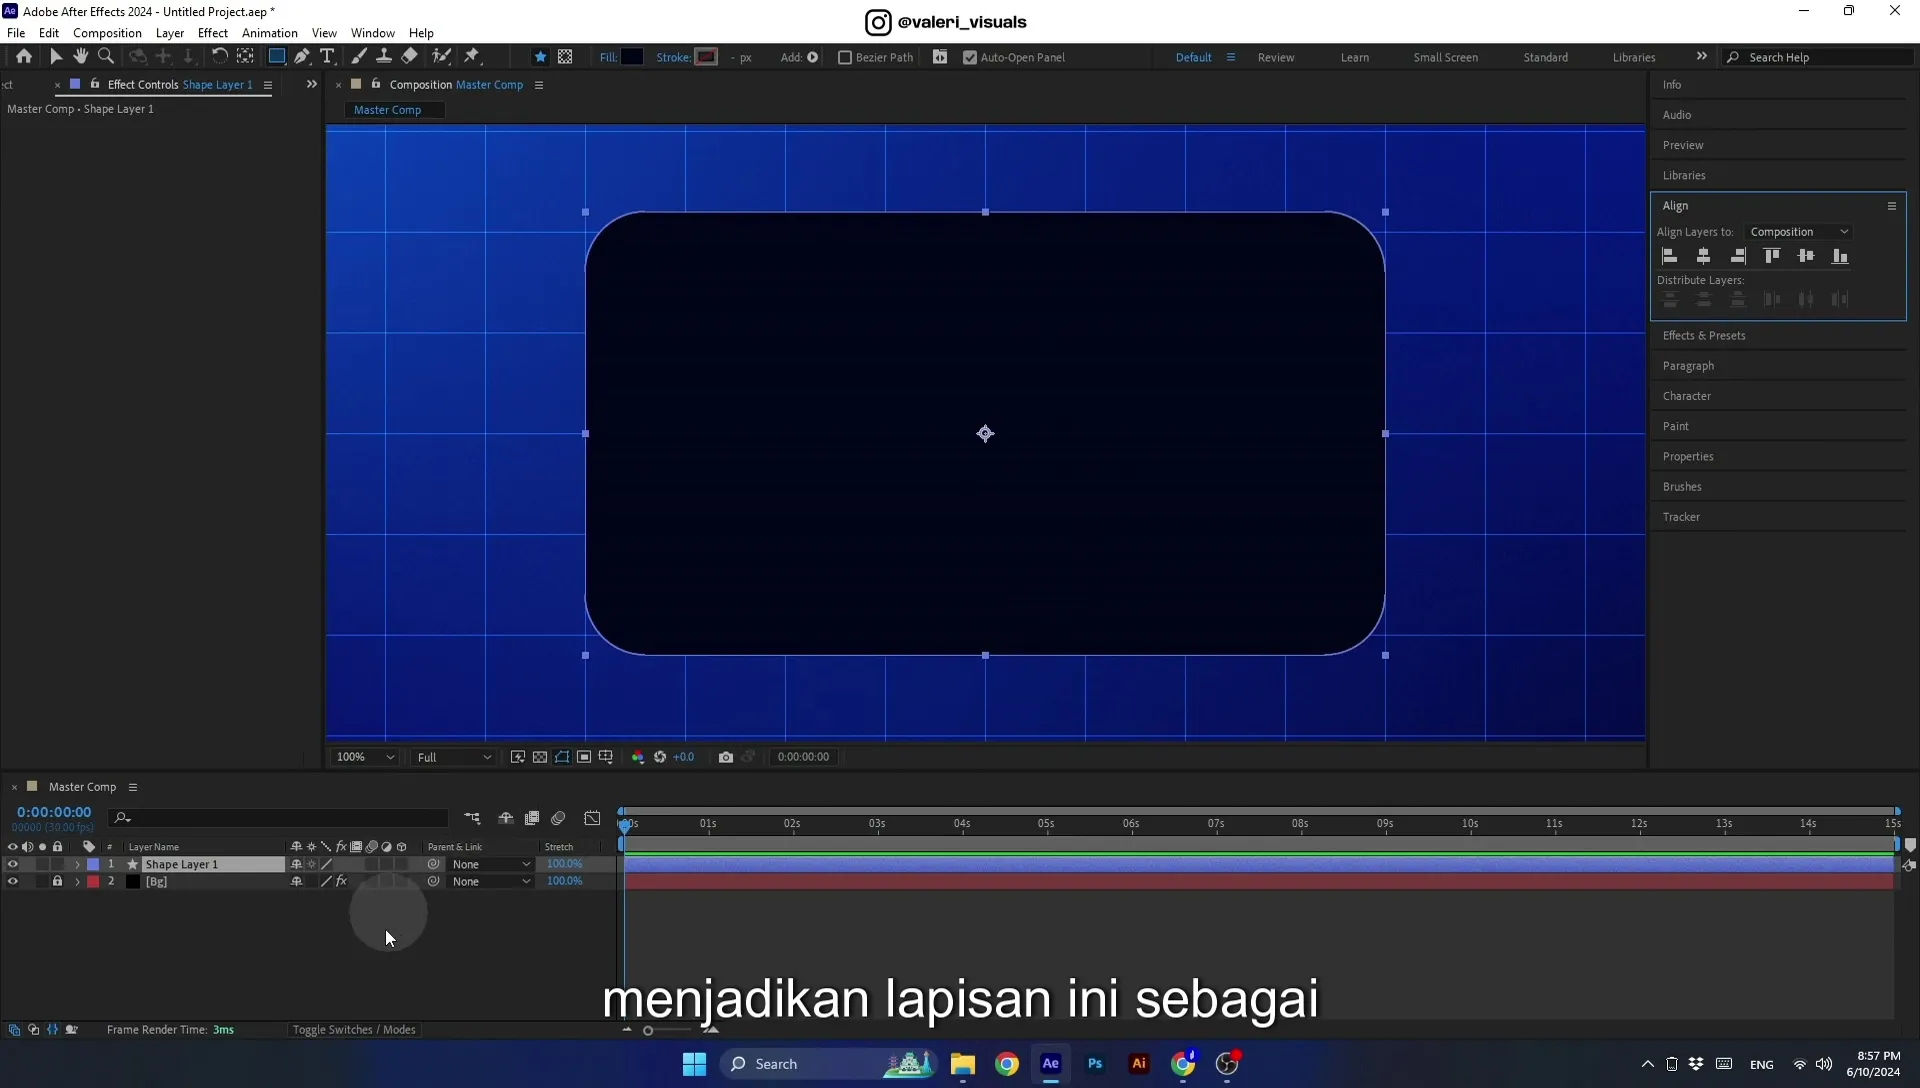The image size is (1920, 1088).
Task: Select the Rectangle shape tool
Action: pos(277,57)
